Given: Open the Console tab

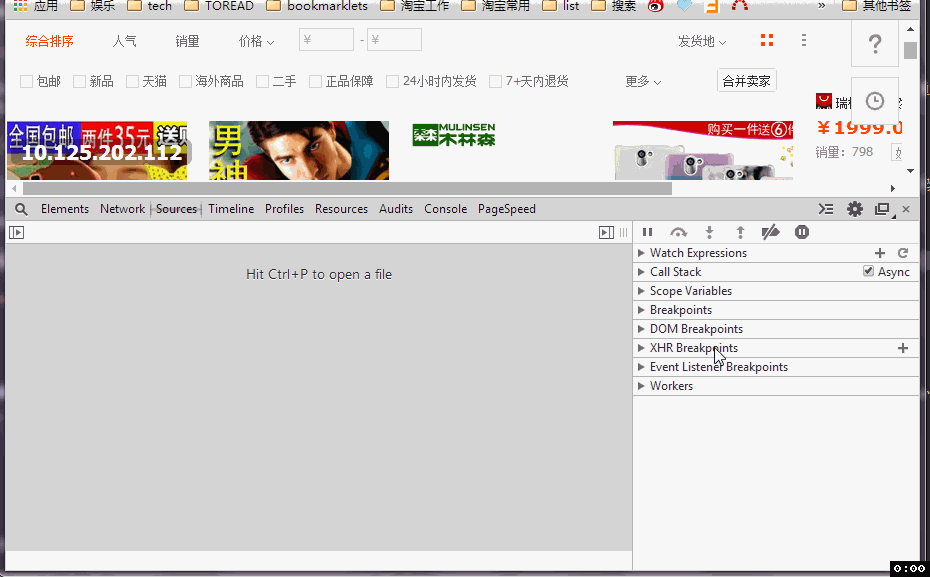Looking at the screenshot, I should (x=445, y=209).
